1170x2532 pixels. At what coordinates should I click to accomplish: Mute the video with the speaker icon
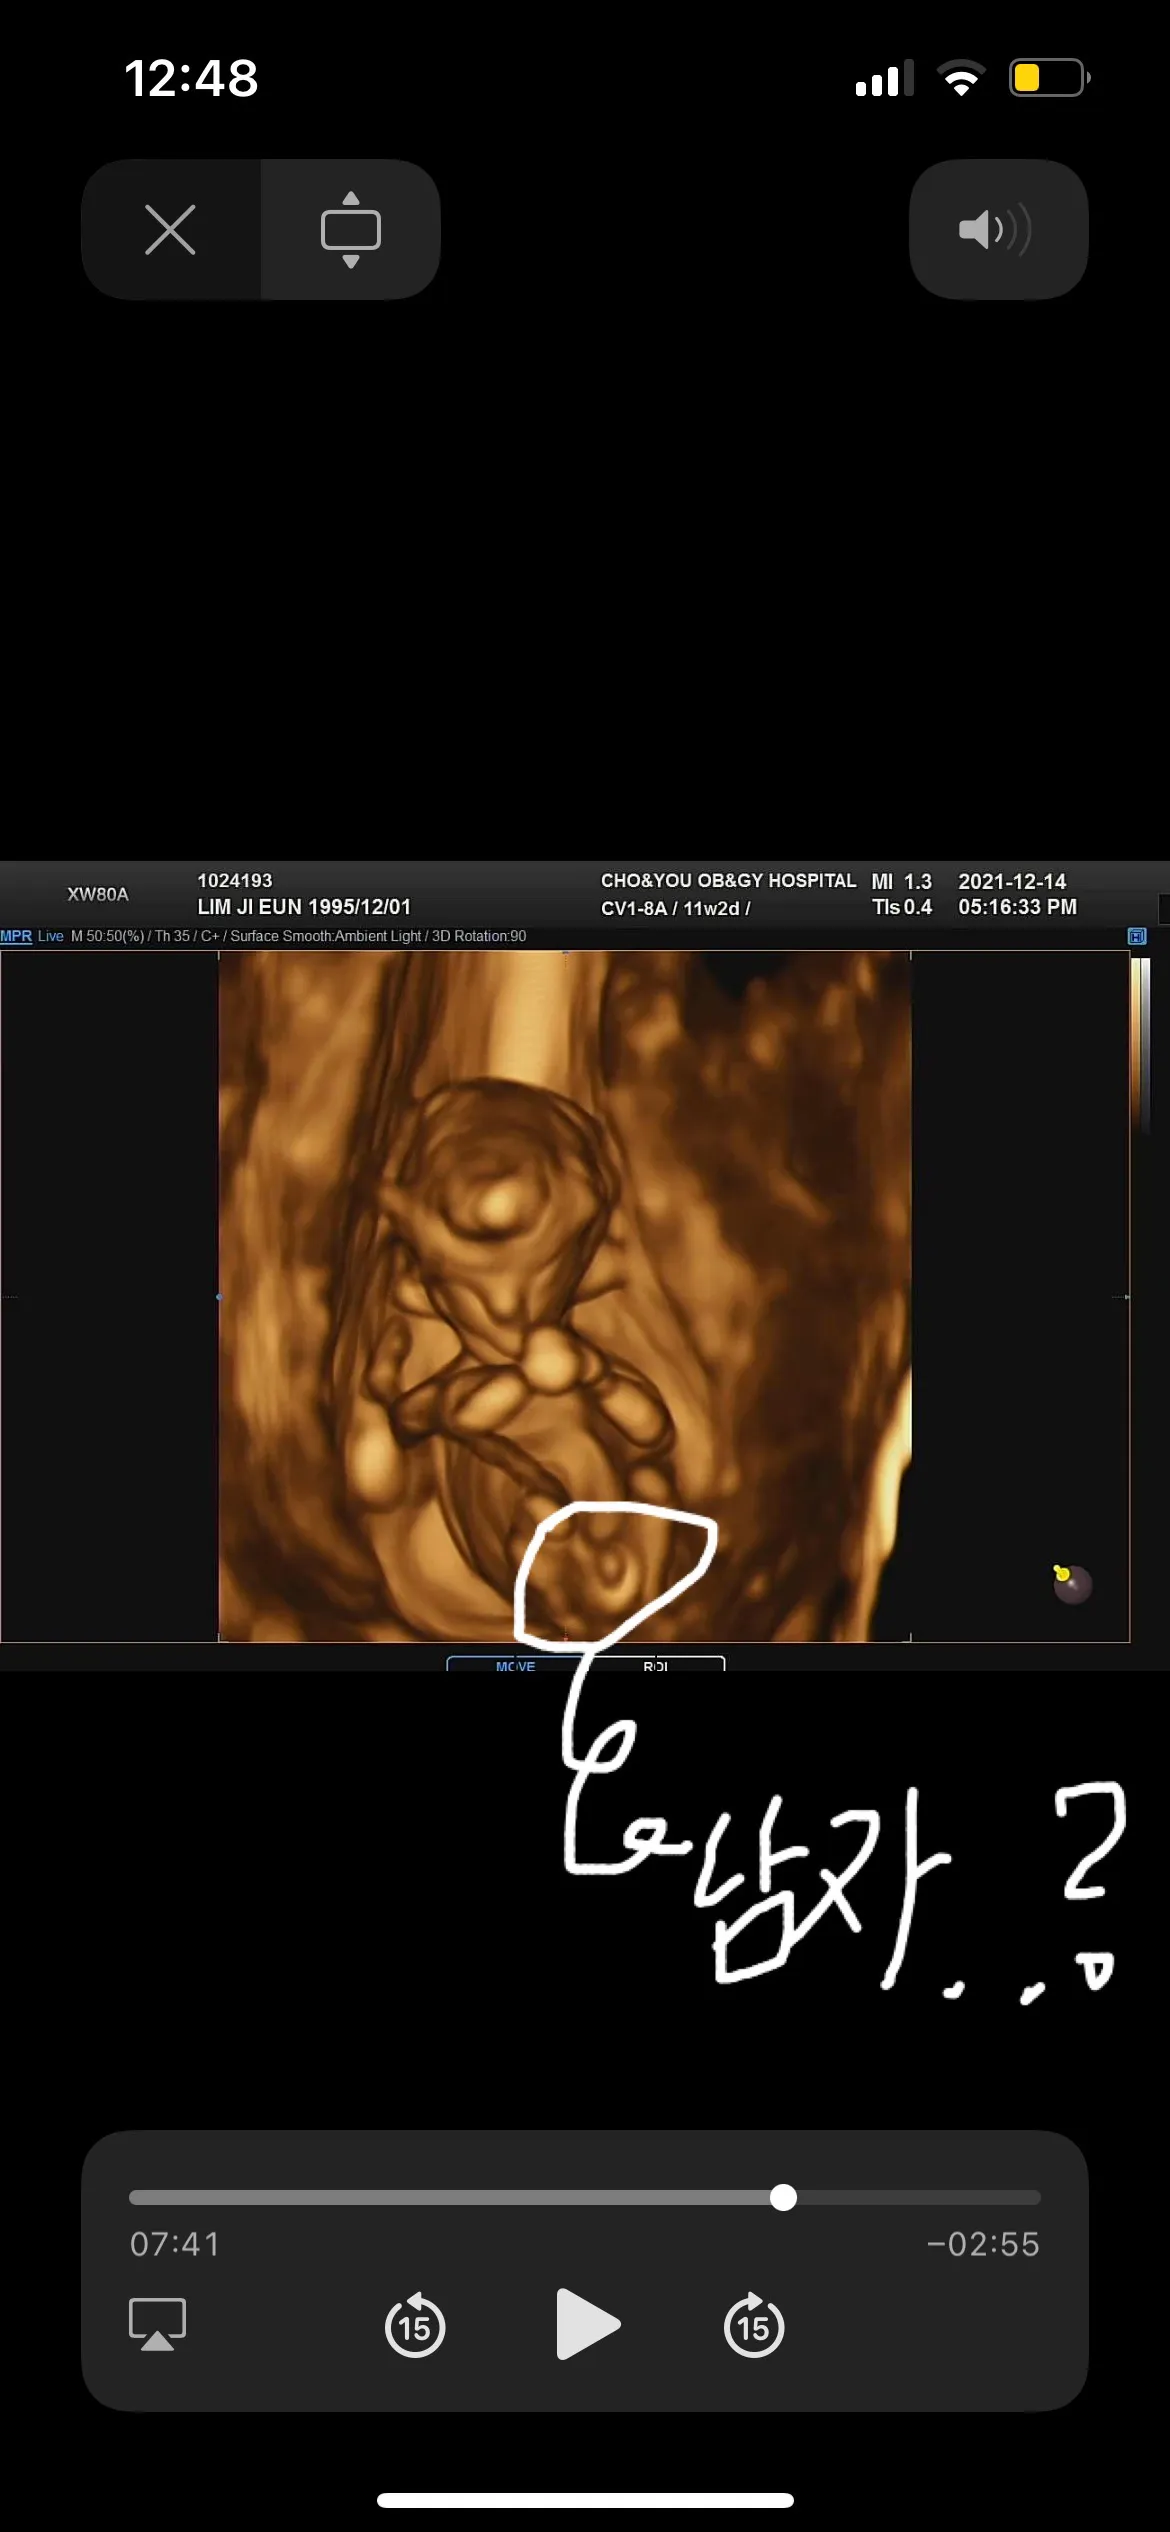(x=997, y=230)
